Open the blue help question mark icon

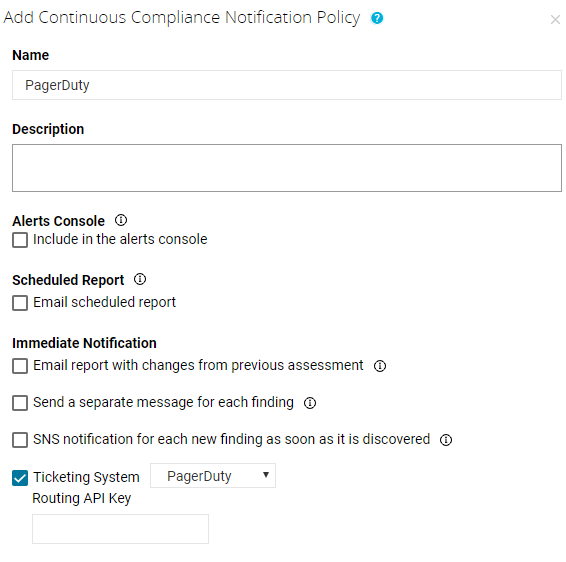pyautogui.click(x=377, y=18)
